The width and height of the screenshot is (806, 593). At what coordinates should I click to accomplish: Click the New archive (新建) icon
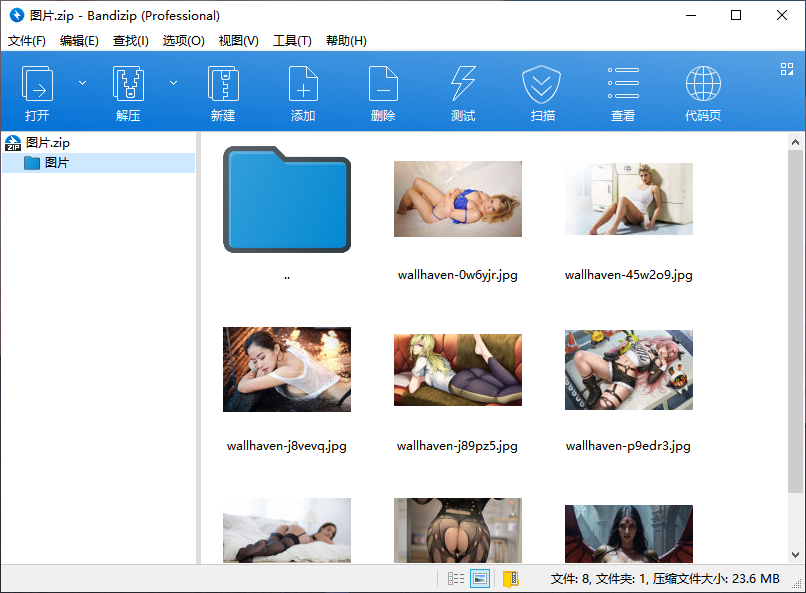pos(223,85)
